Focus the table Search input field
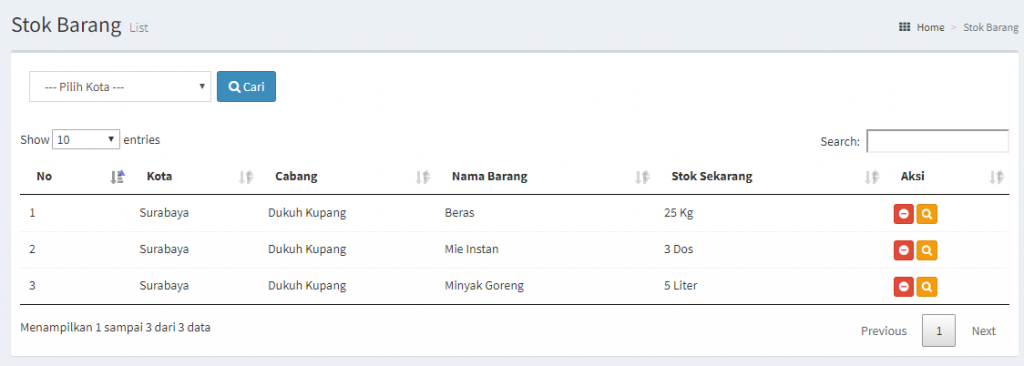Image resolution: width=1024 pixels, height=366 pixels. tap(937, 141)
